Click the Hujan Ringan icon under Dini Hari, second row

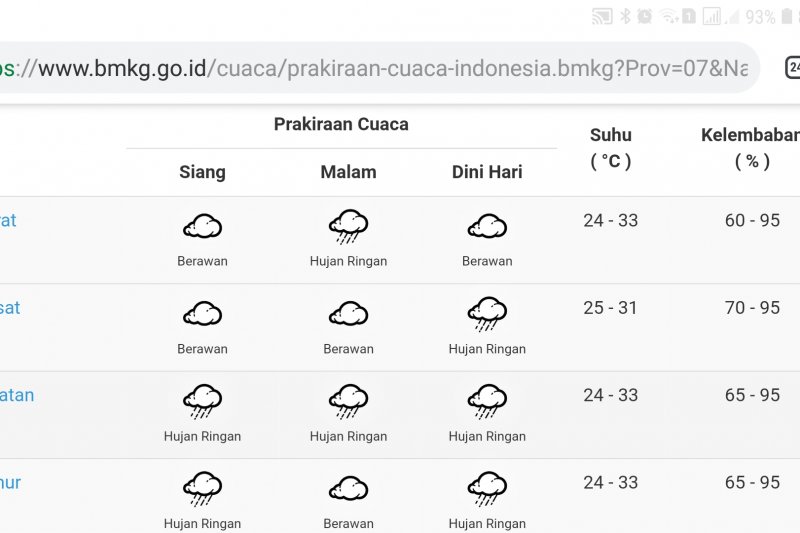tap(487, 314)
